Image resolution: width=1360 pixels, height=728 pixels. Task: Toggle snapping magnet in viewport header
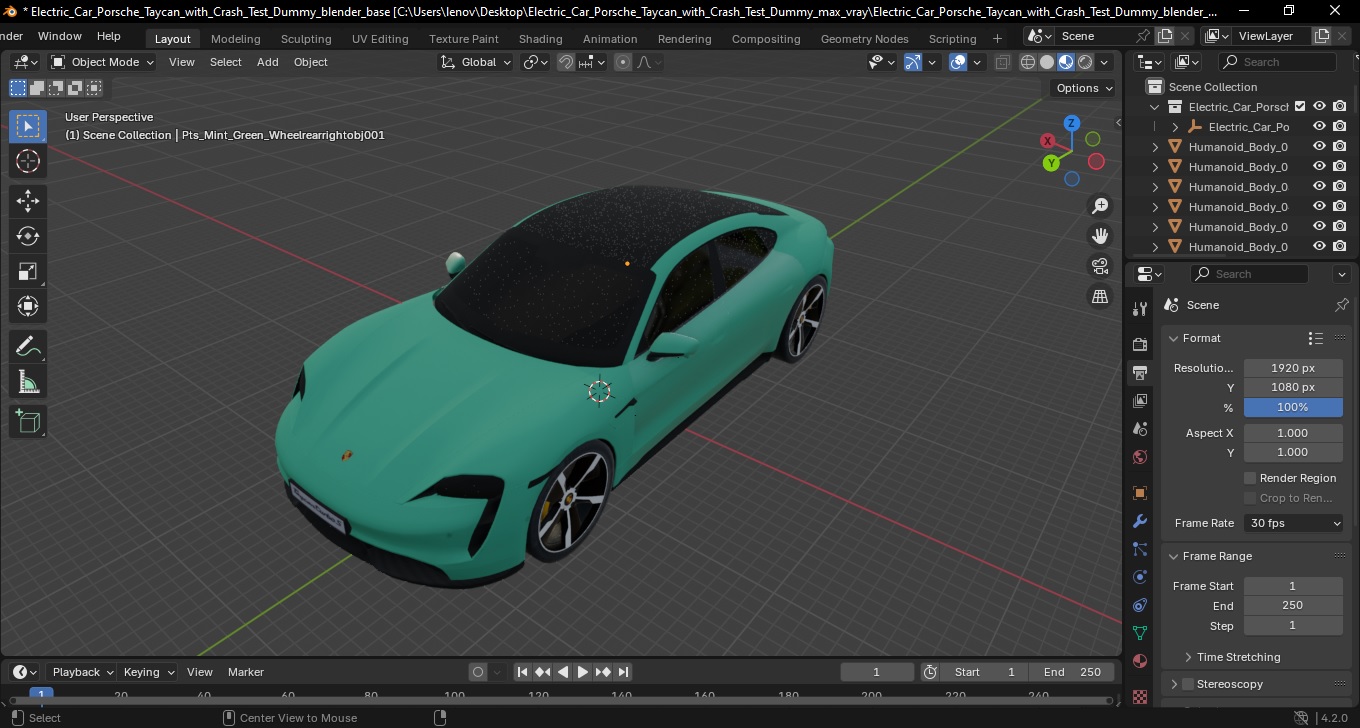[x=566, y=62]
